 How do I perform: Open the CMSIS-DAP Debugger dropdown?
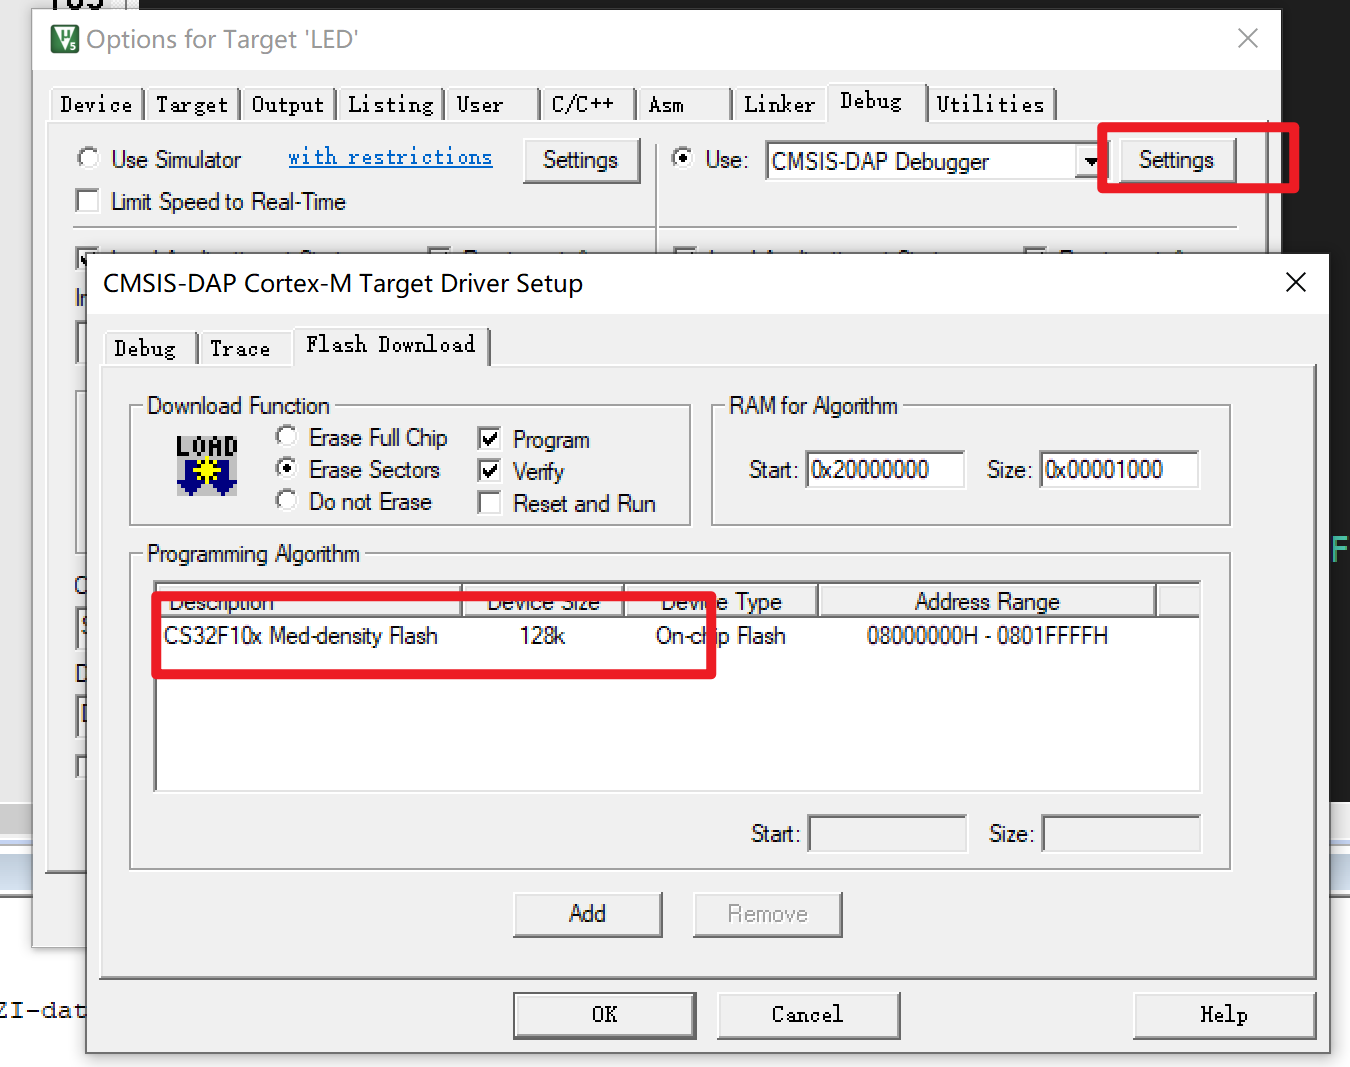(1090, 161)
